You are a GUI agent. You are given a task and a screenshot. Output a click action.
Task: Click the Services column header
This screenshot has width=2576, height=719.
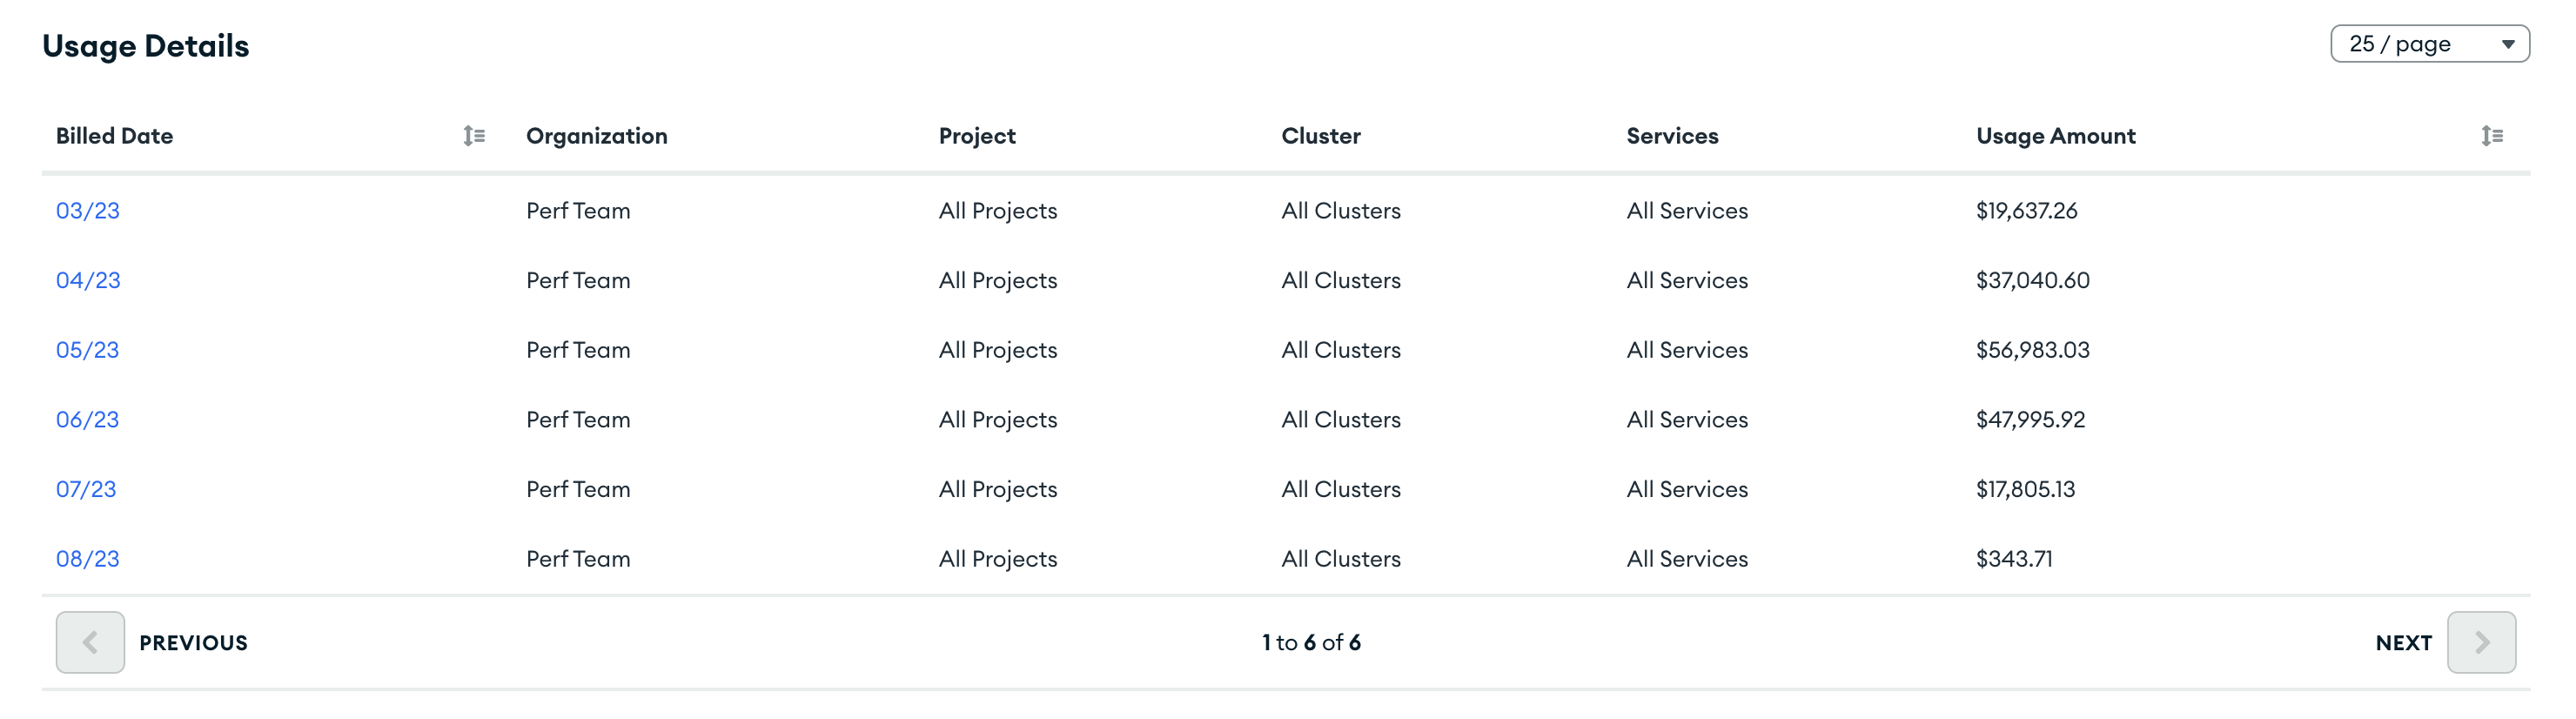1672,136
